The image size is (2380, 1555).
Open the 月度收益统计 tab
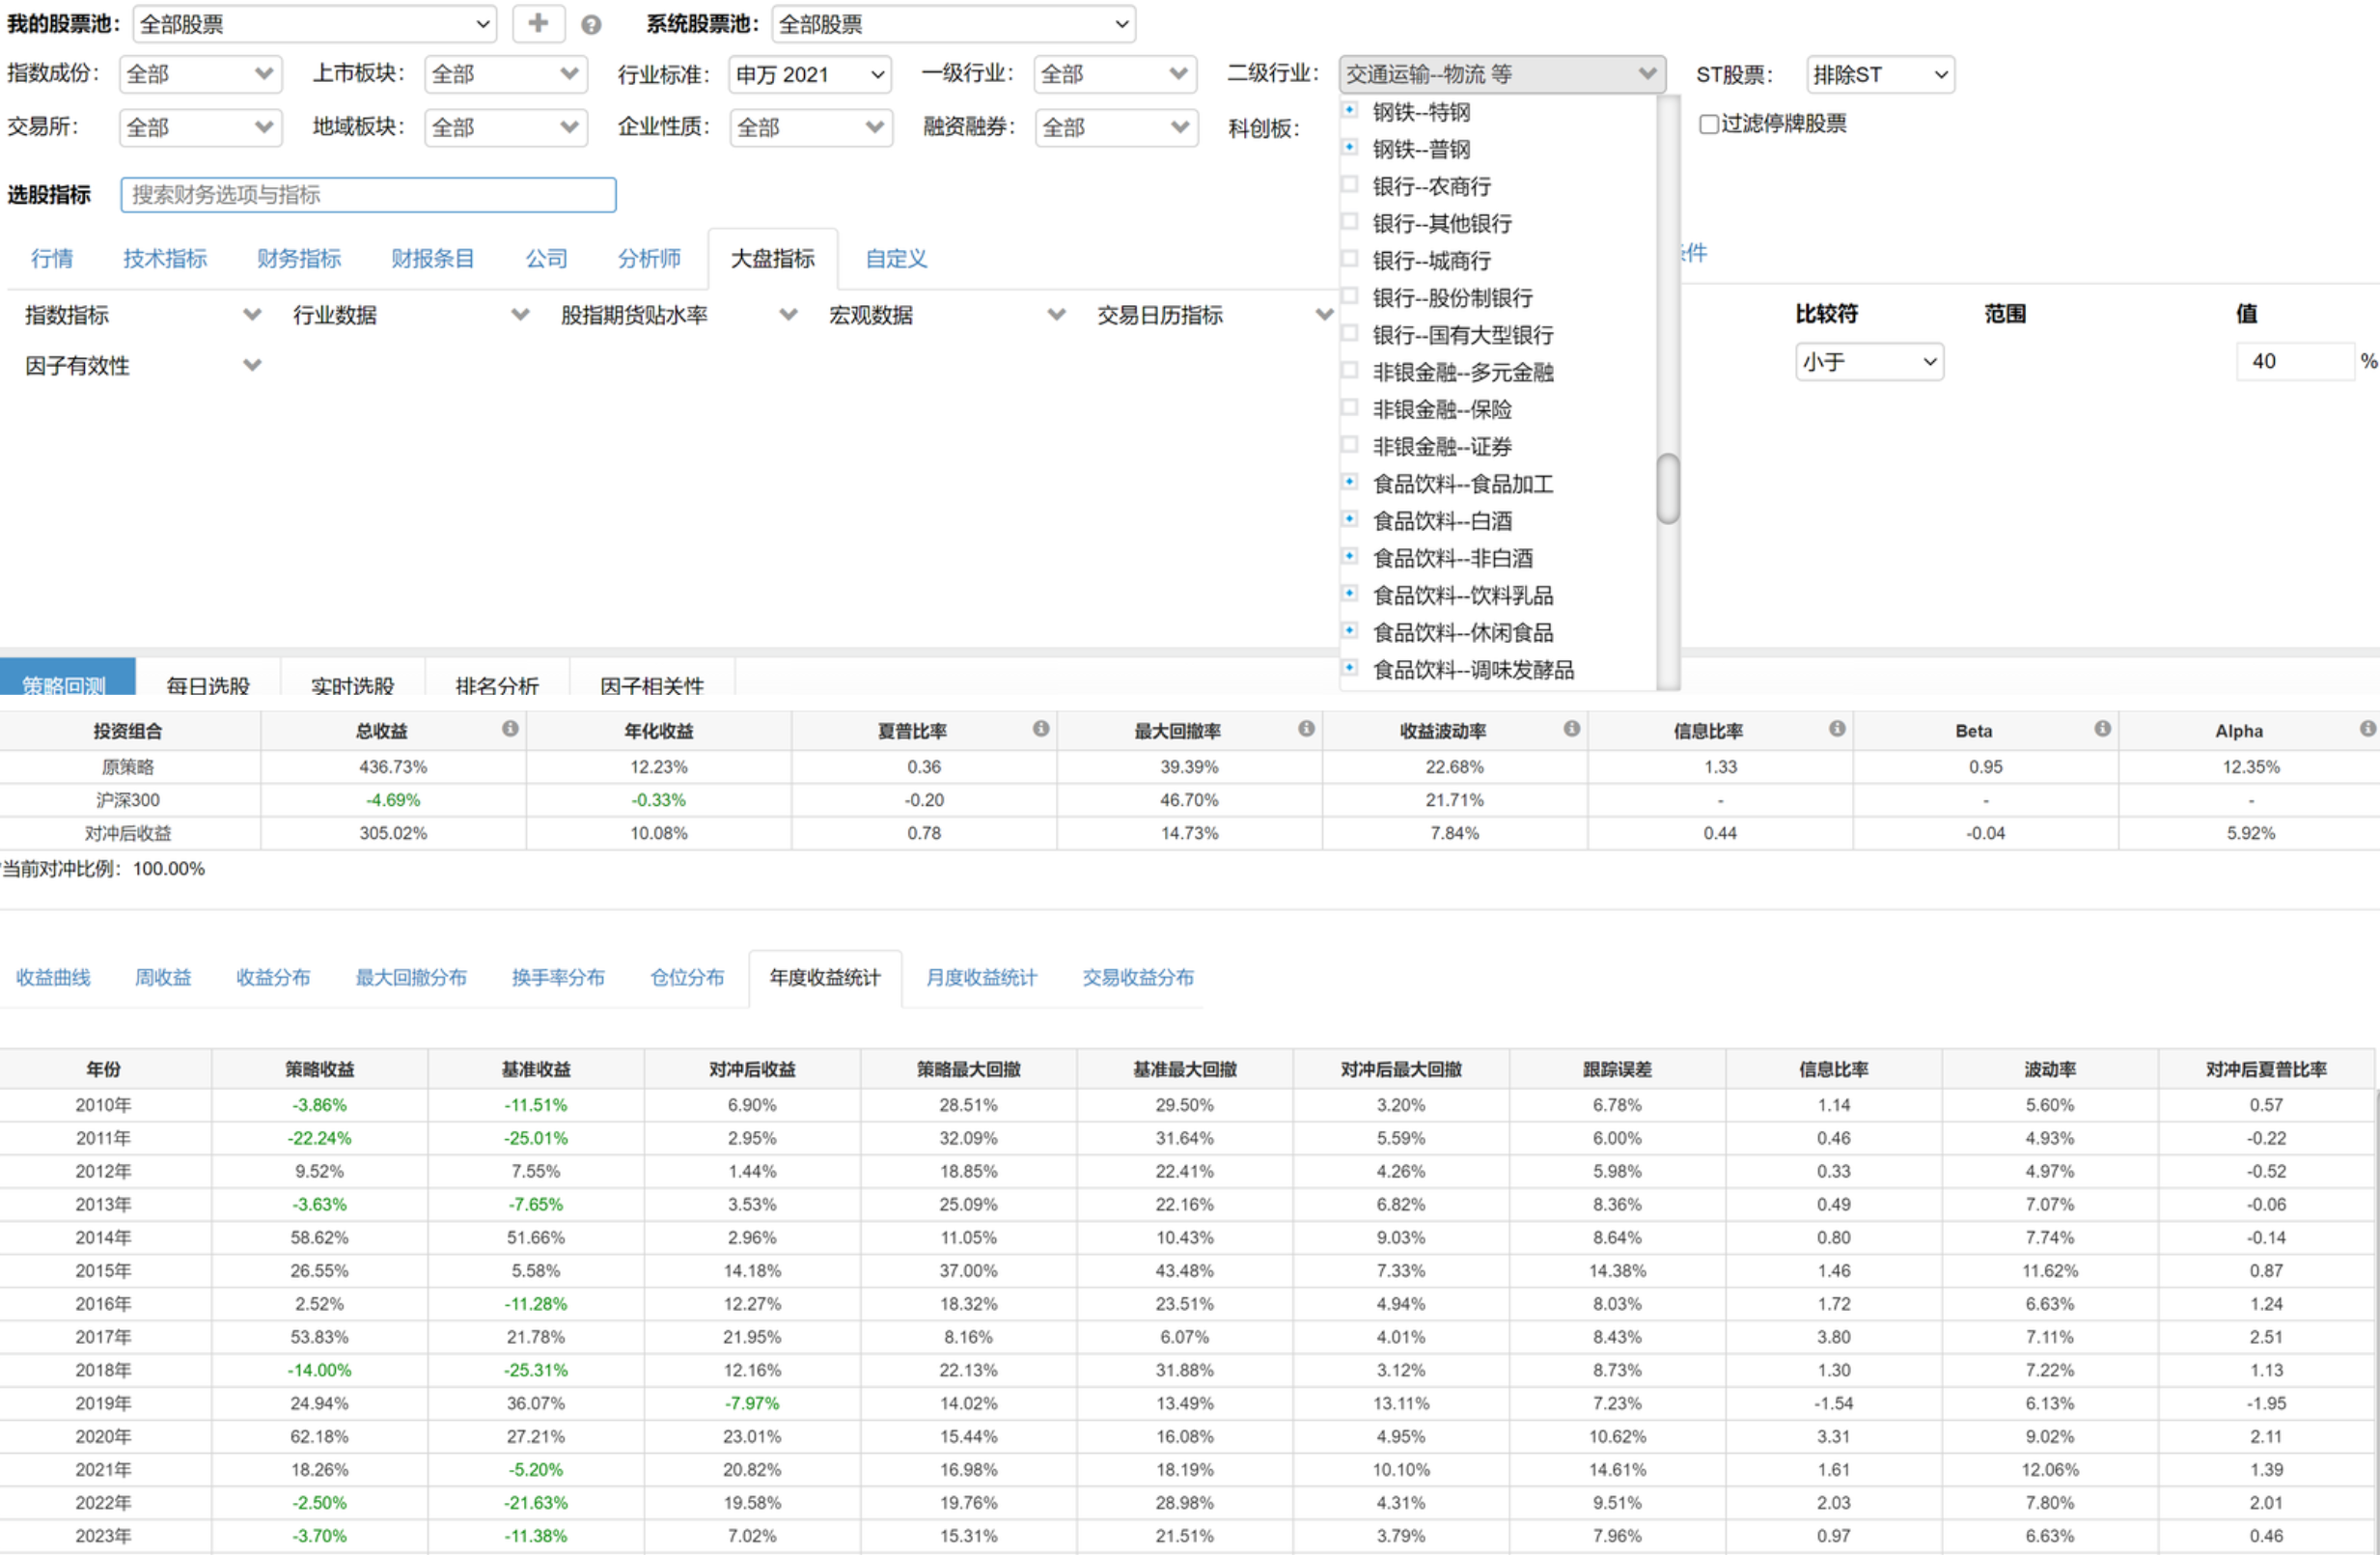[x=981, y=977]
